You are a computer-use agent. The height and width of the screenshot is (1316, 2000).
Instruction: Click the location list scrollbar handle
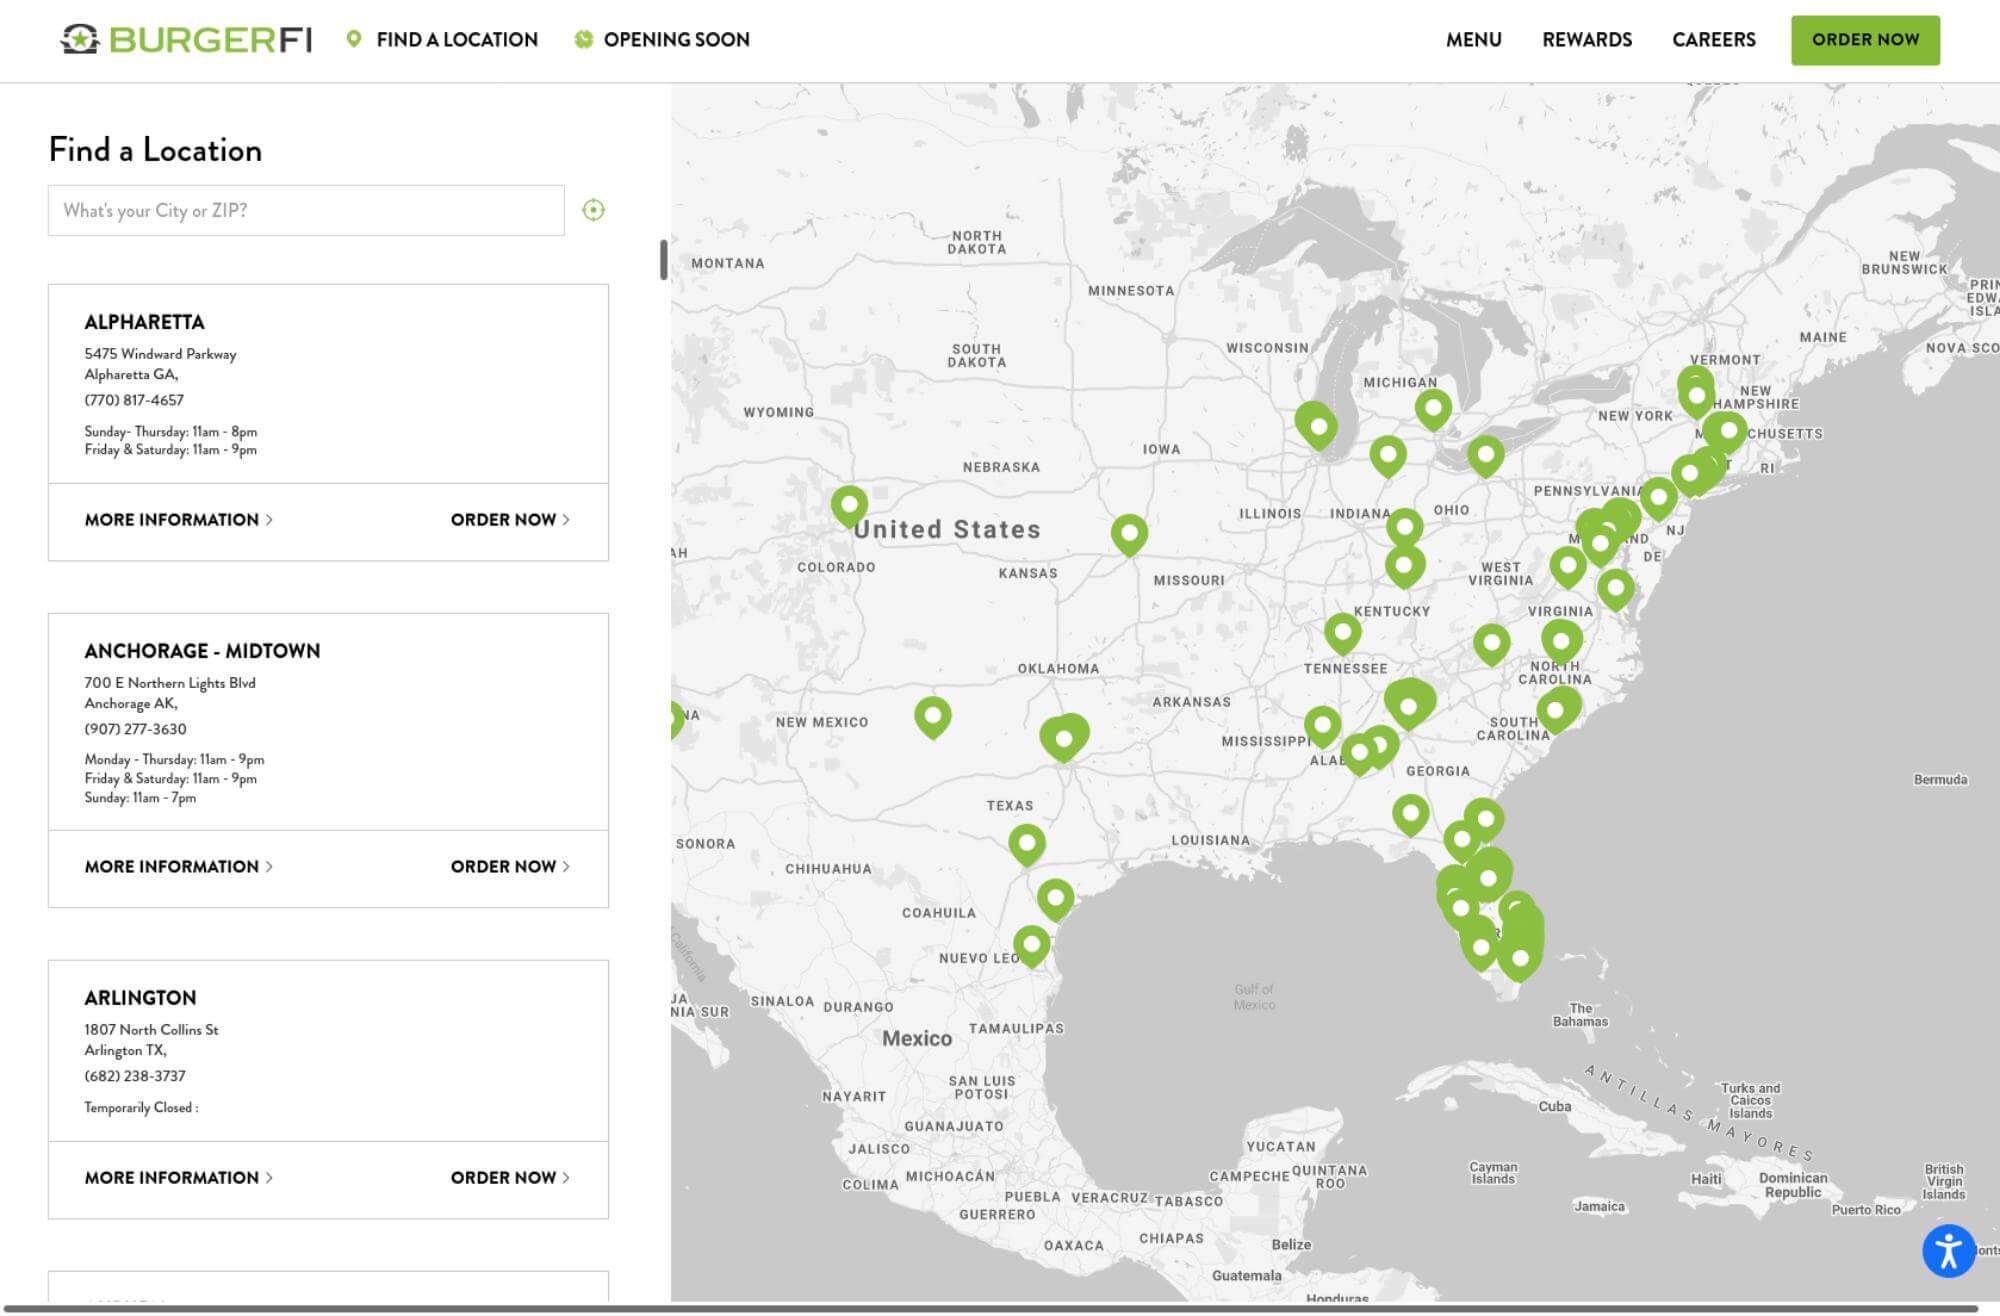[663, 260]
